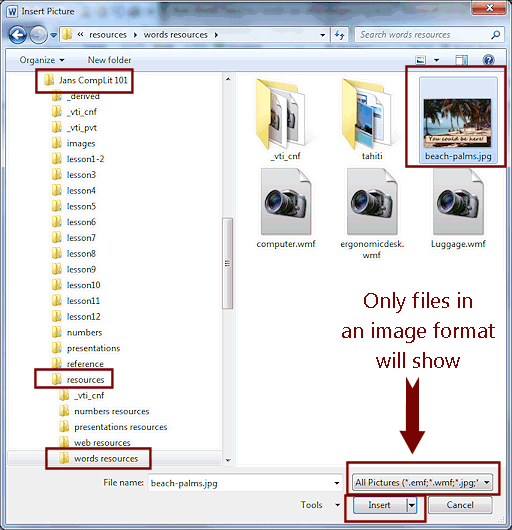512x530 pixels.
Task: Select the reference folder in the tree
Action: (x=78, y=364)
